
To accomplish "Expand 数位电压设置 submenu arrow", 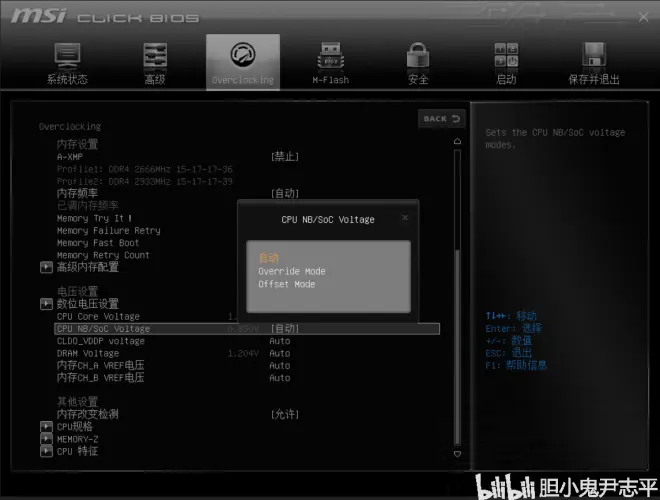I will (x=46, y=303).
